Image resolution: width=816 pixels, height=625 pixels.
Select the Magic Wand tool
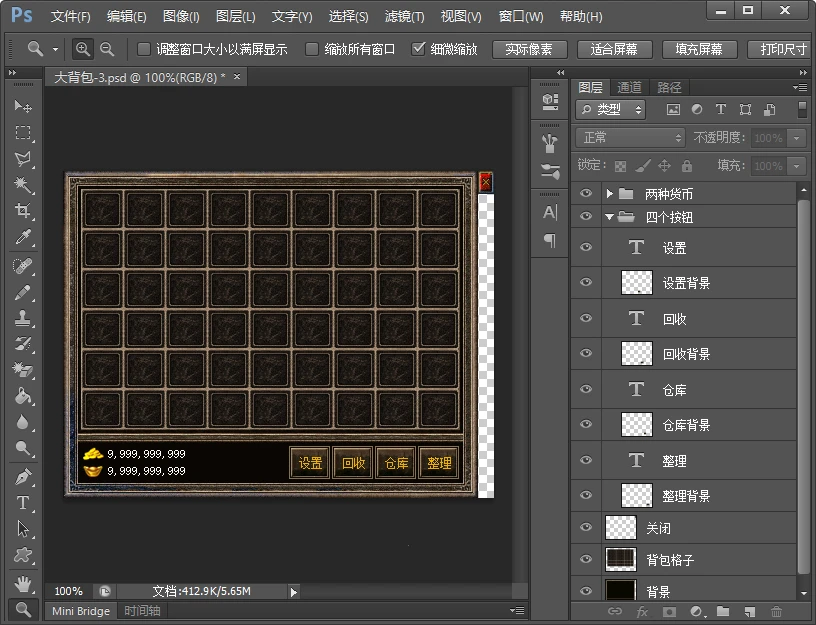[23, 184]
